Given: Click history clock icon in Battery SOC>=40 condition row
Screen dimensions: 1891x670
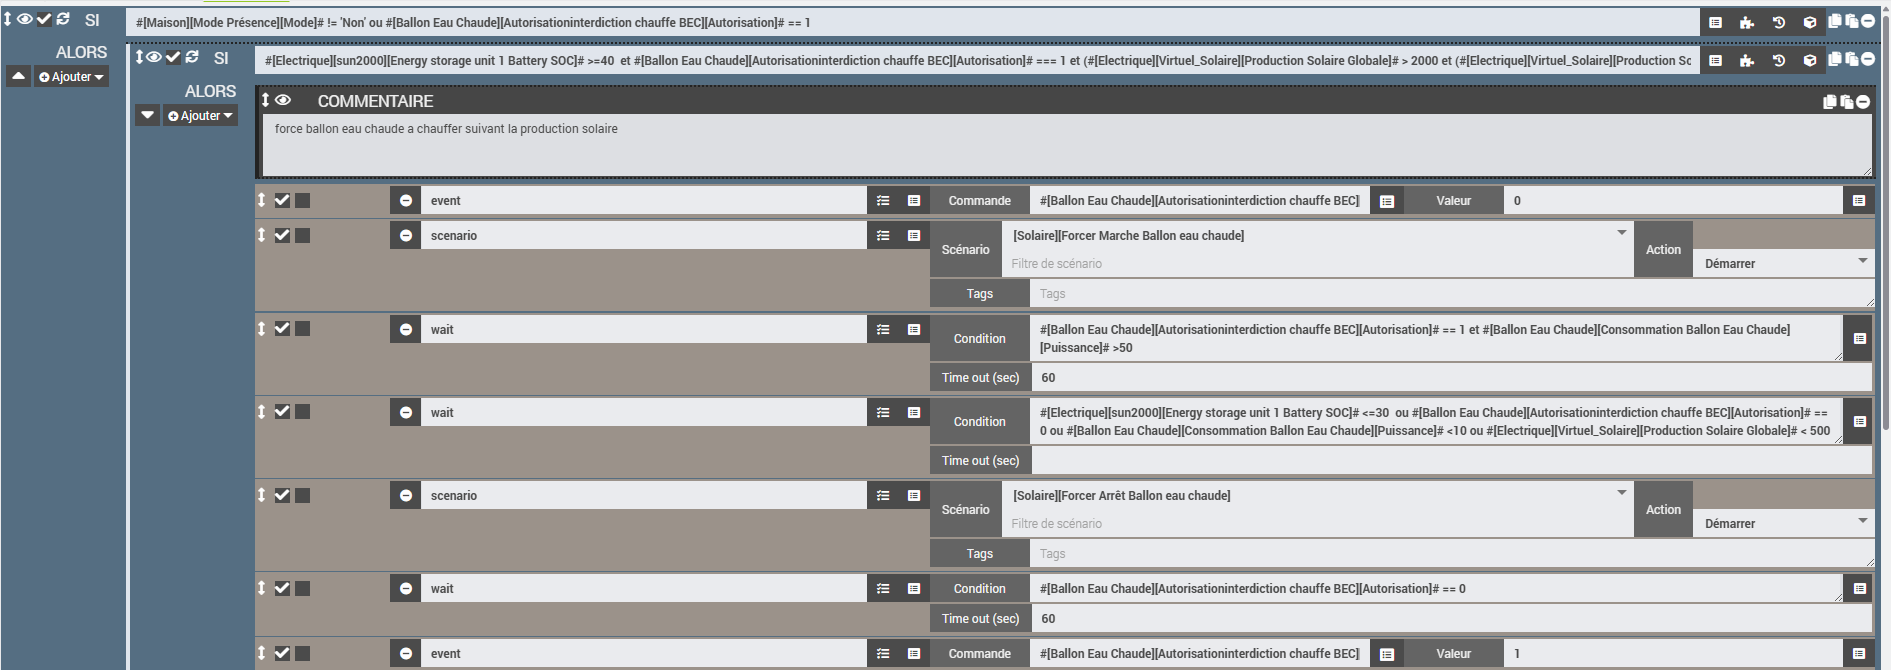Looking at the screenshot, I should [1779, 60].
